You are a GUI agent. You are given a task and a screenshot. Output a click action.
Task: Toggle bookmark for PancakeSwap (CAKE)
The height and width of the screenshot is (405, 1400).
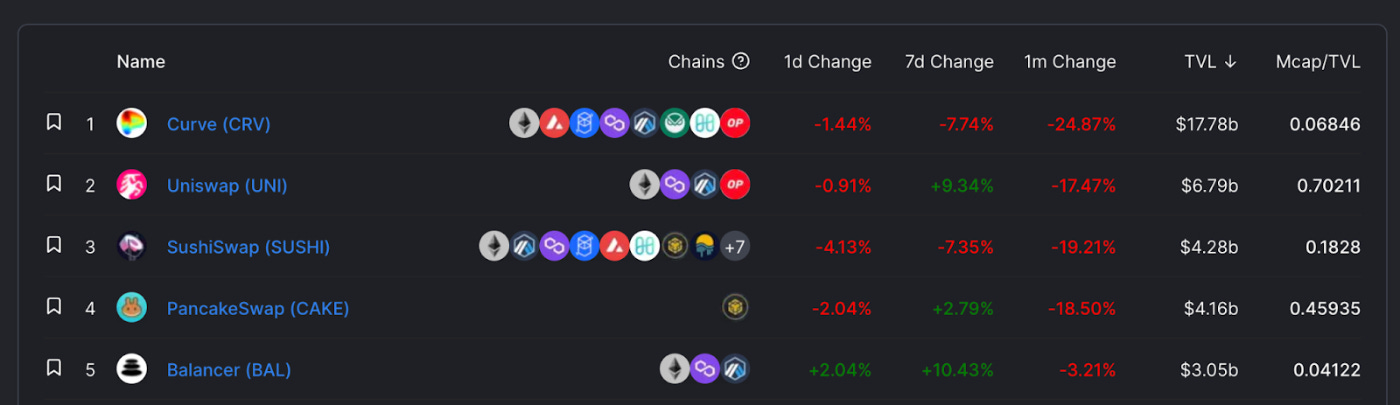click(x=54, y=307)
